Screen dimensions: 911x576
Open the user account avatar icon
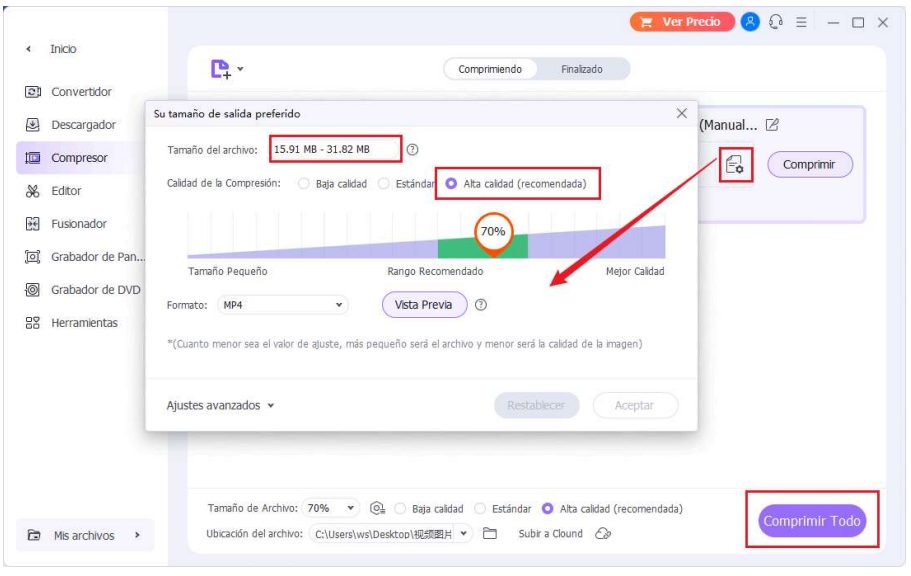[x=750, y=22]
